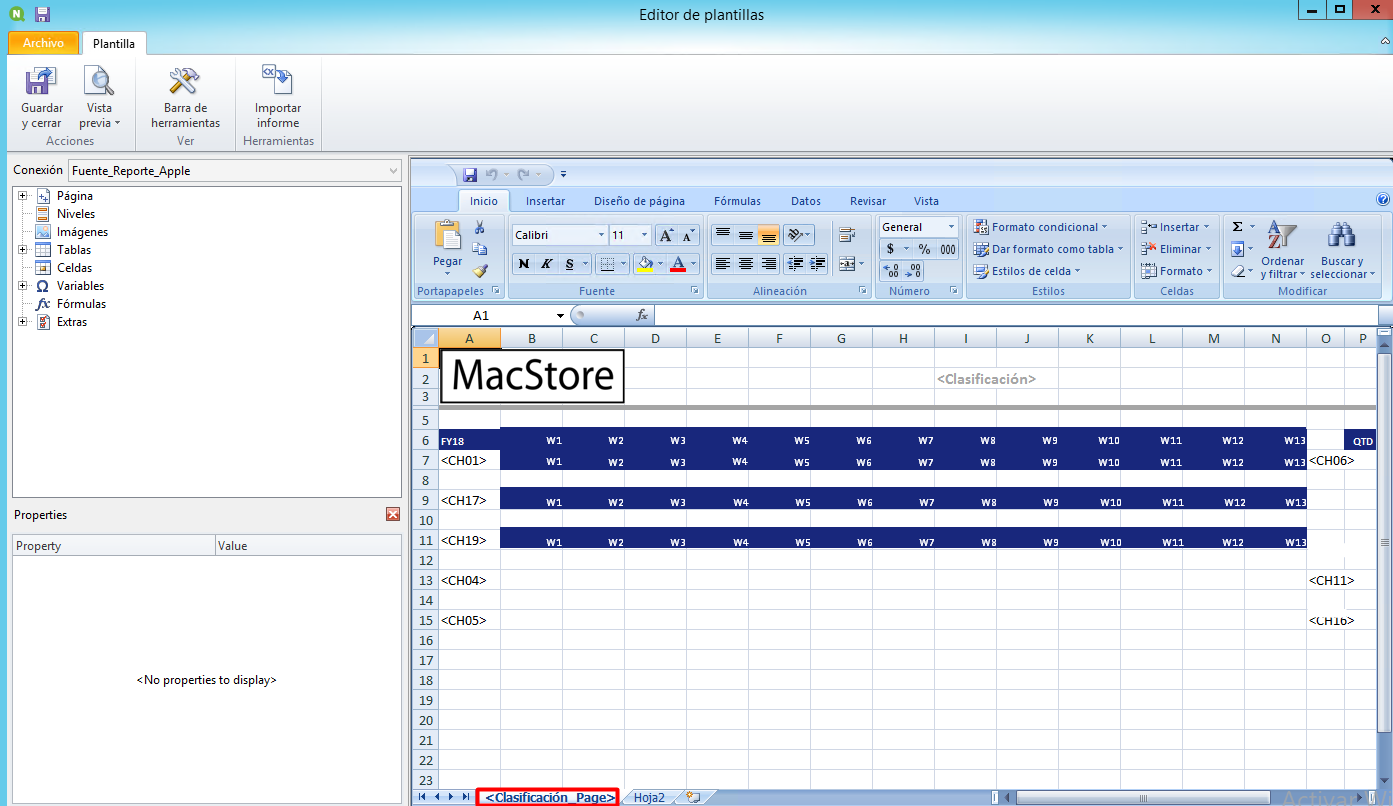Toggle top vertical alignment

(723, 235)
